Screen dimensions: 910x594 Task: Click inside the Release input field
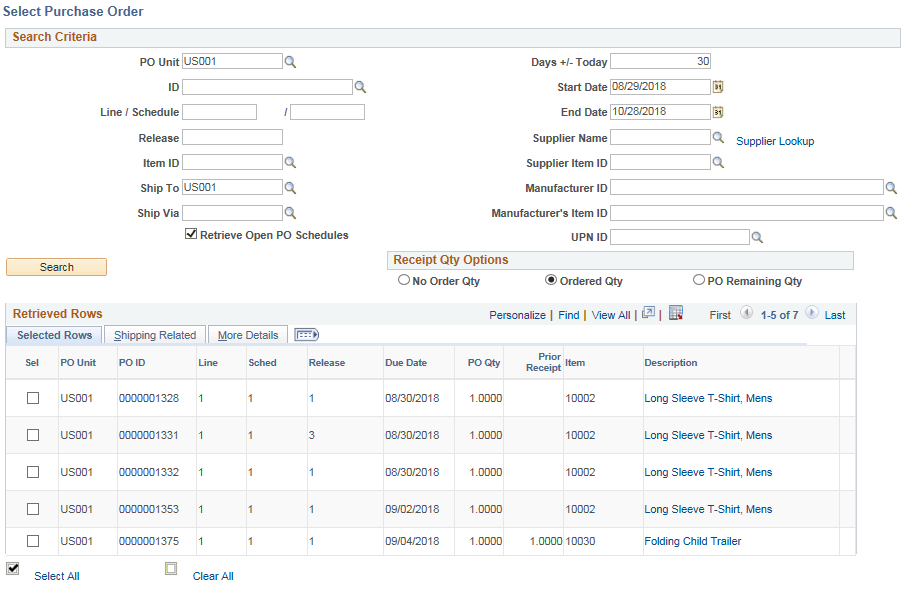coord(232,136)
